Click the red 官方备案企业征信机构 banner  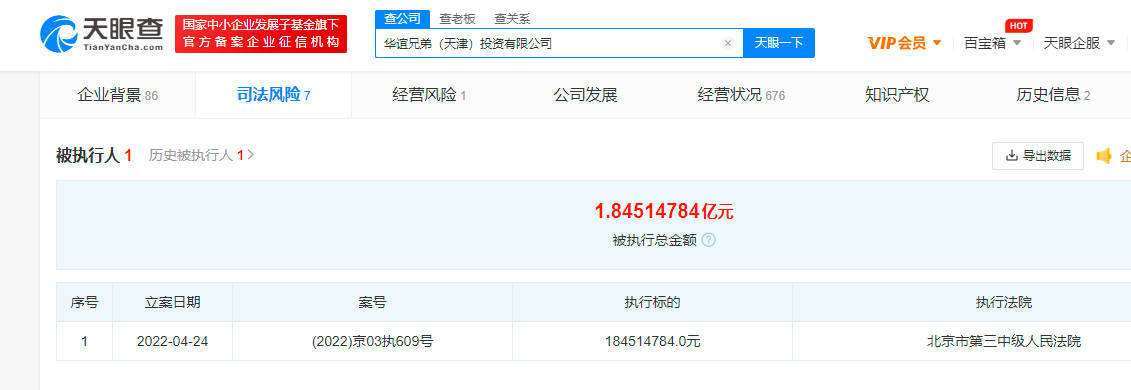(x=261, y=34)
